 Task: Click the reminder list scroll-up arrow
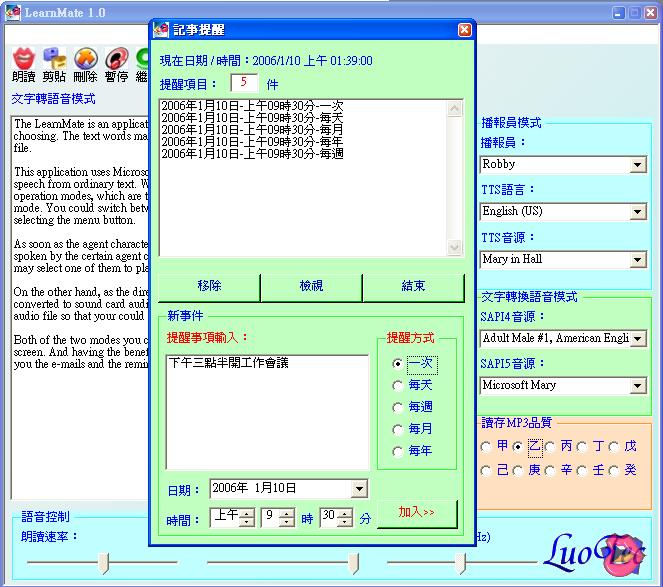pos(455,109)
